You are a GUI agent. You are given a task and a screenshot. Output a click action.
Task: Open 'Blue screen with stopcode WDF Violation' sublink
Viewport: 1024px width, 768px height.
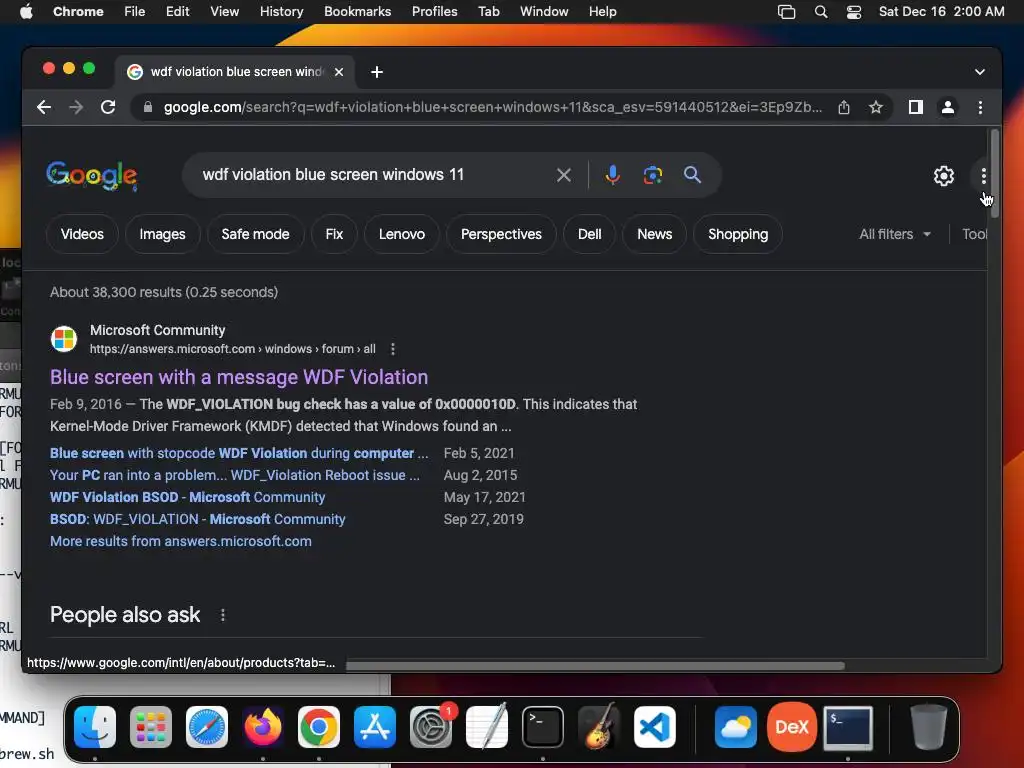(x=239, y=453)
